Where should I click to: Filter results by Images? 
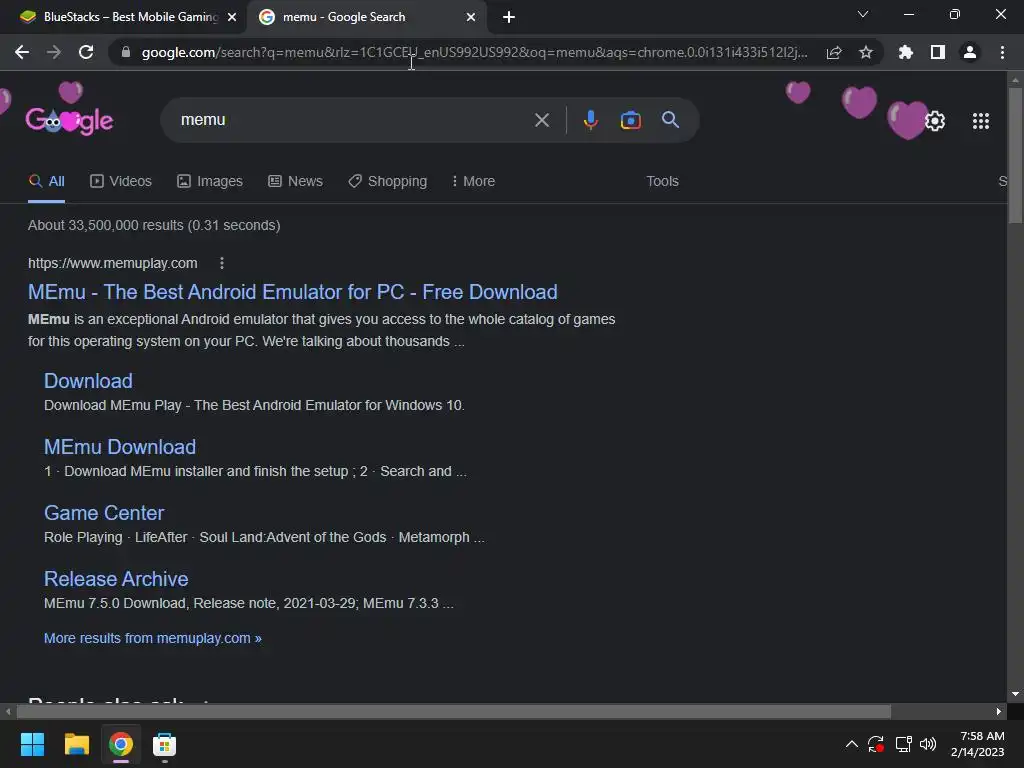pos(210,181)
